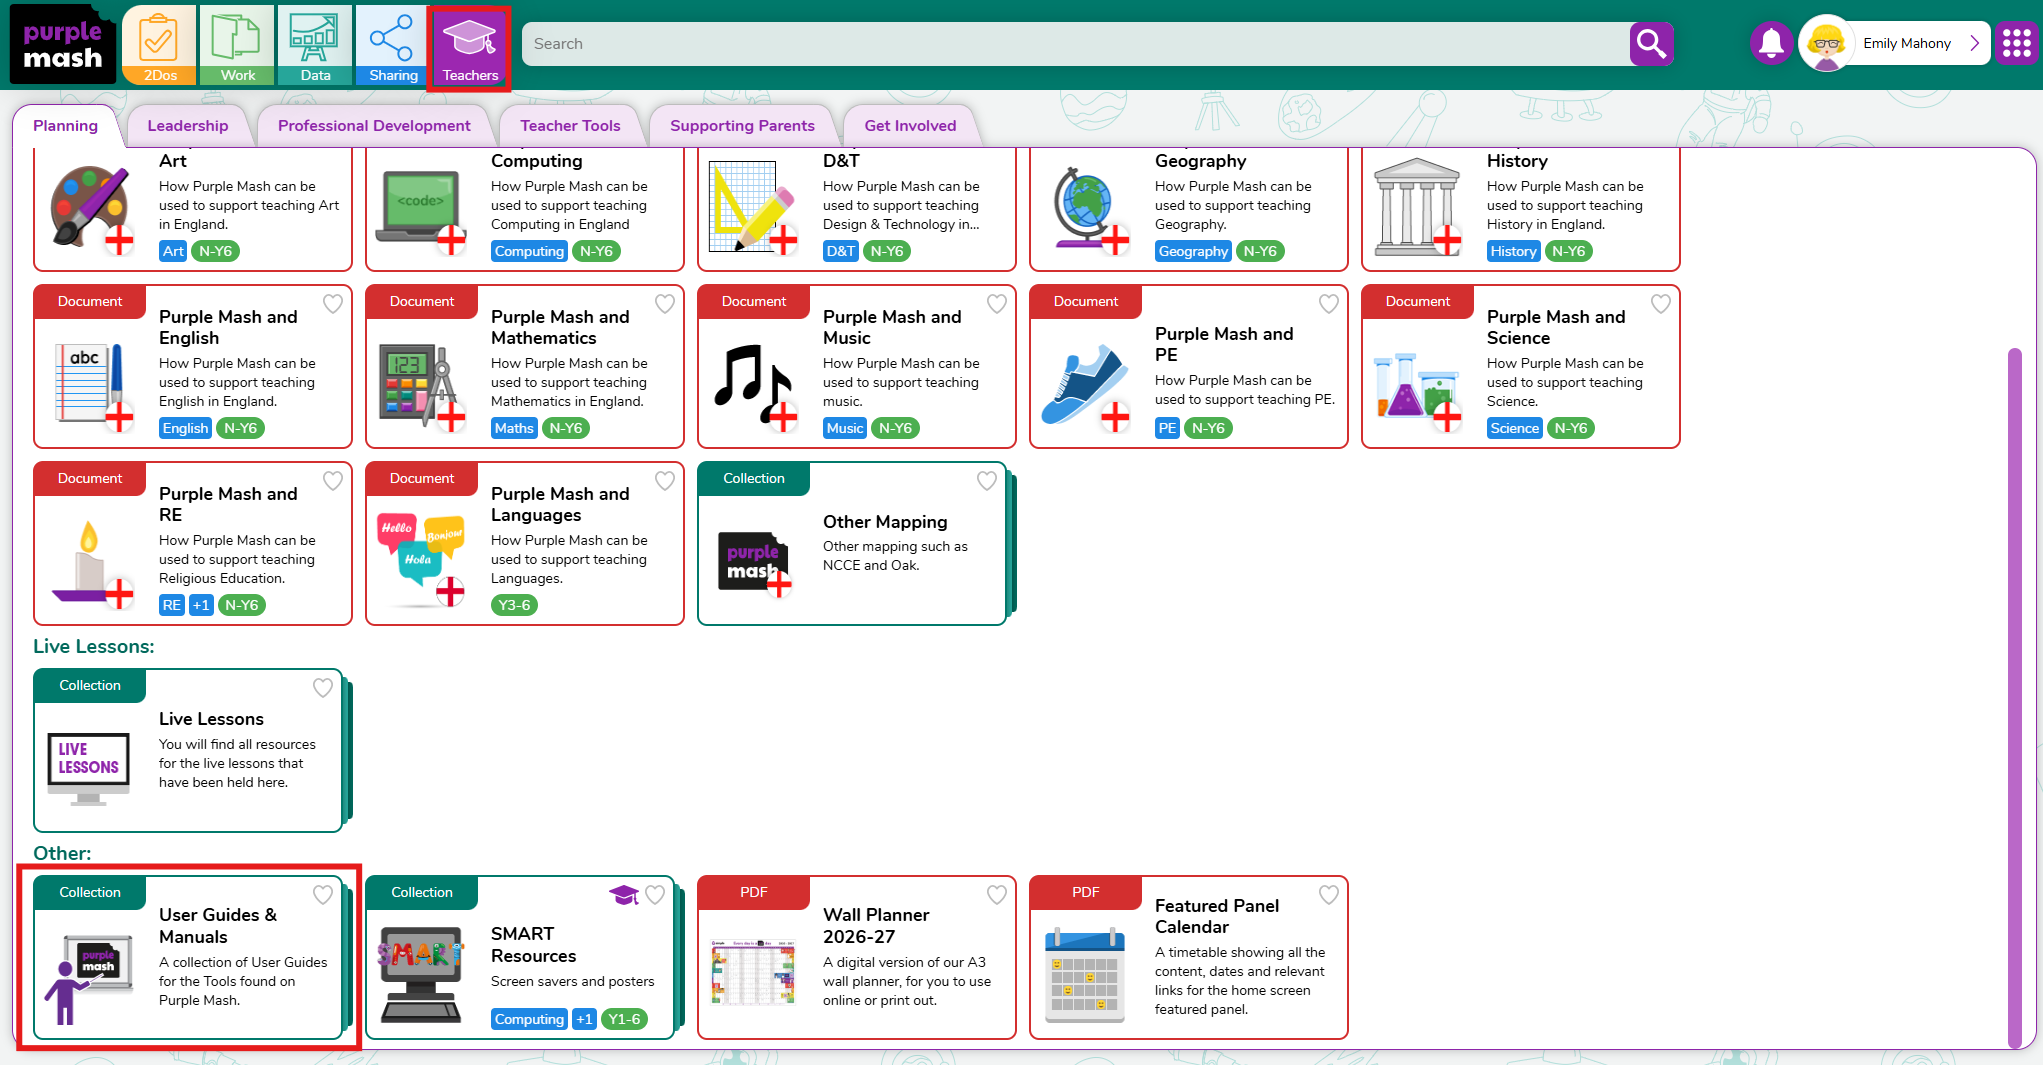Click into the Search field
This screenshot has width=2043, height=1065.
(1075, 44)
